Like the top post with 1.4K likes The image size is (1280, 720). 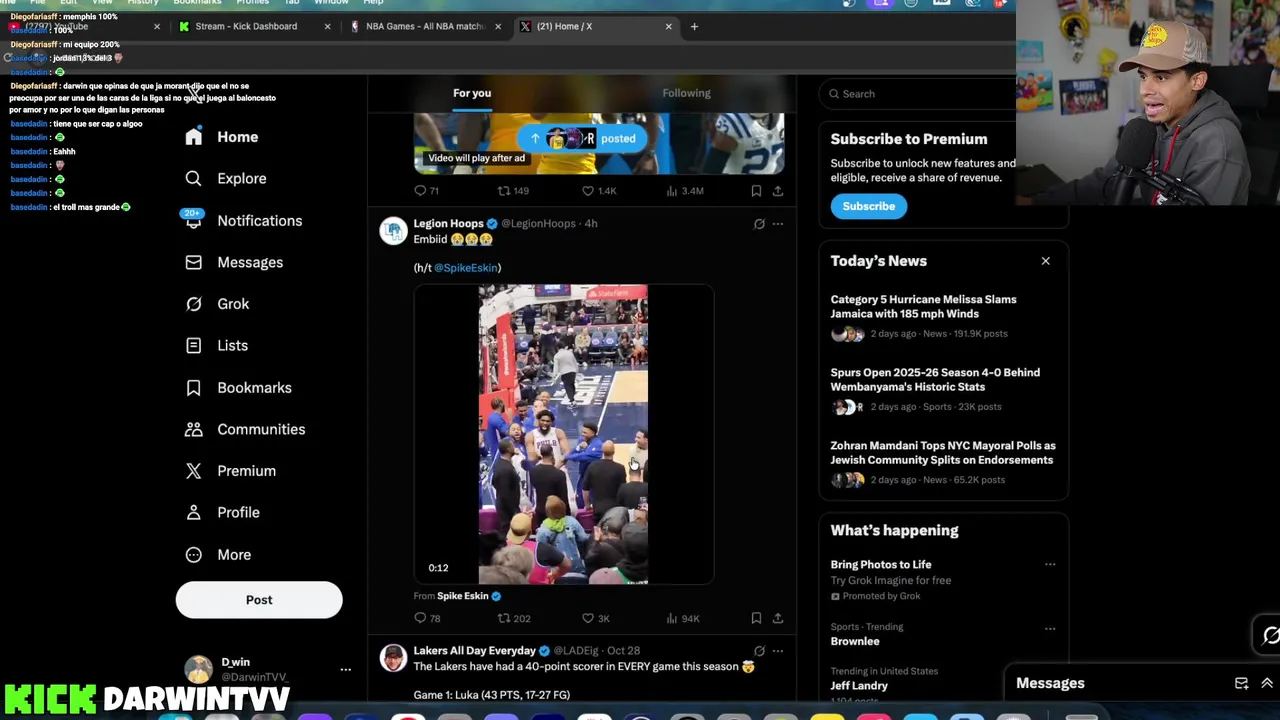588,191
